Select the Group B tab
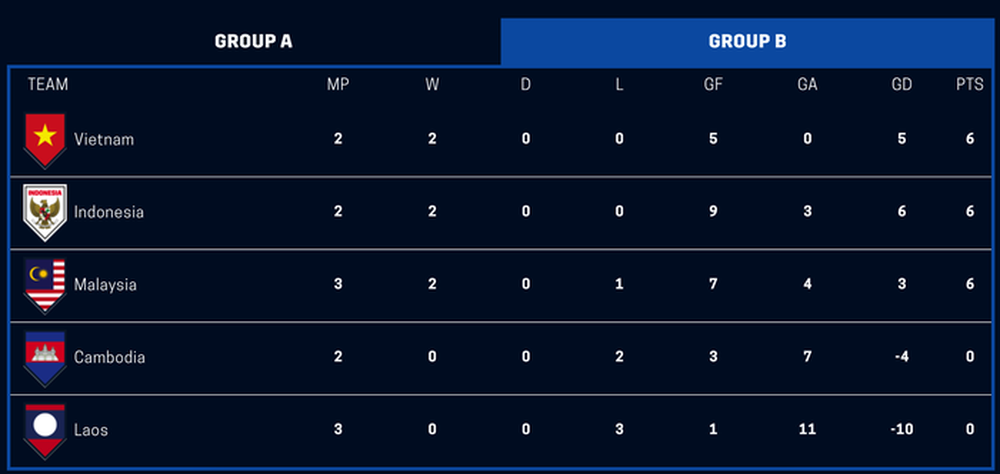Screen dimensions: 1000x474 pyautogui.click(x=747, y=41)
